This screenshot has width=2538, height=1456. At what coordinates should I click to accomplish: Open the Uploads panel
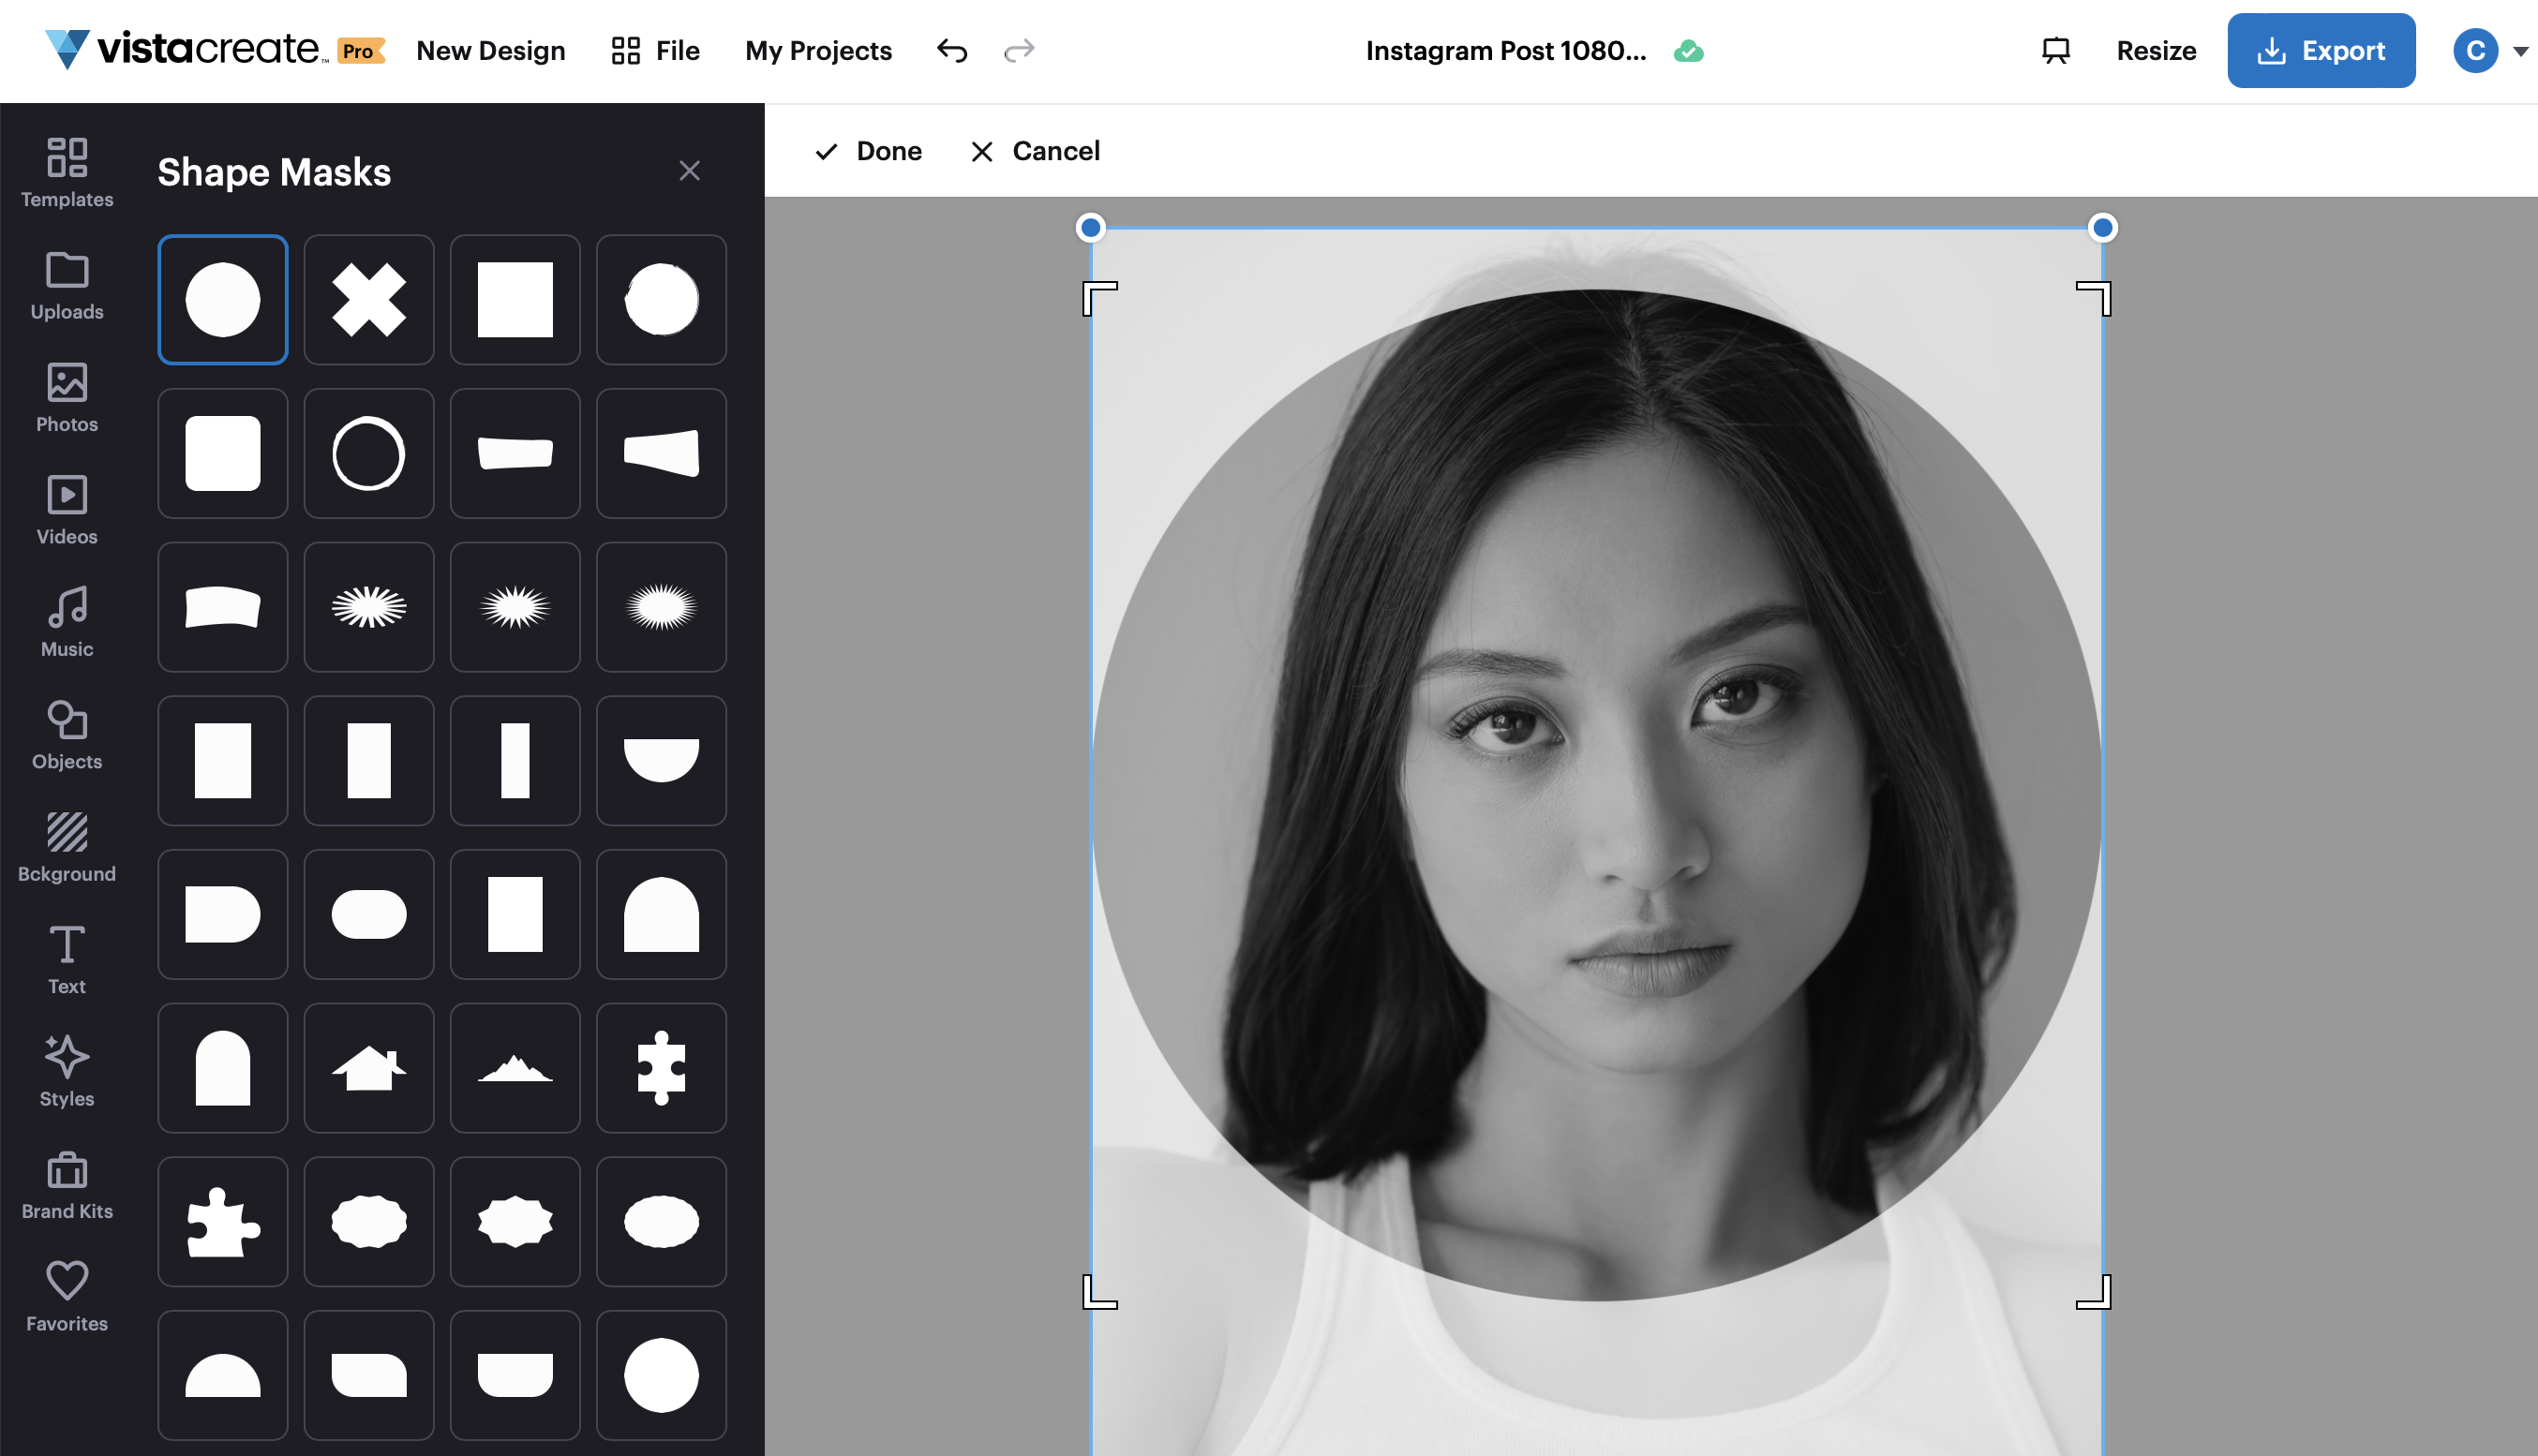(66, 287)
